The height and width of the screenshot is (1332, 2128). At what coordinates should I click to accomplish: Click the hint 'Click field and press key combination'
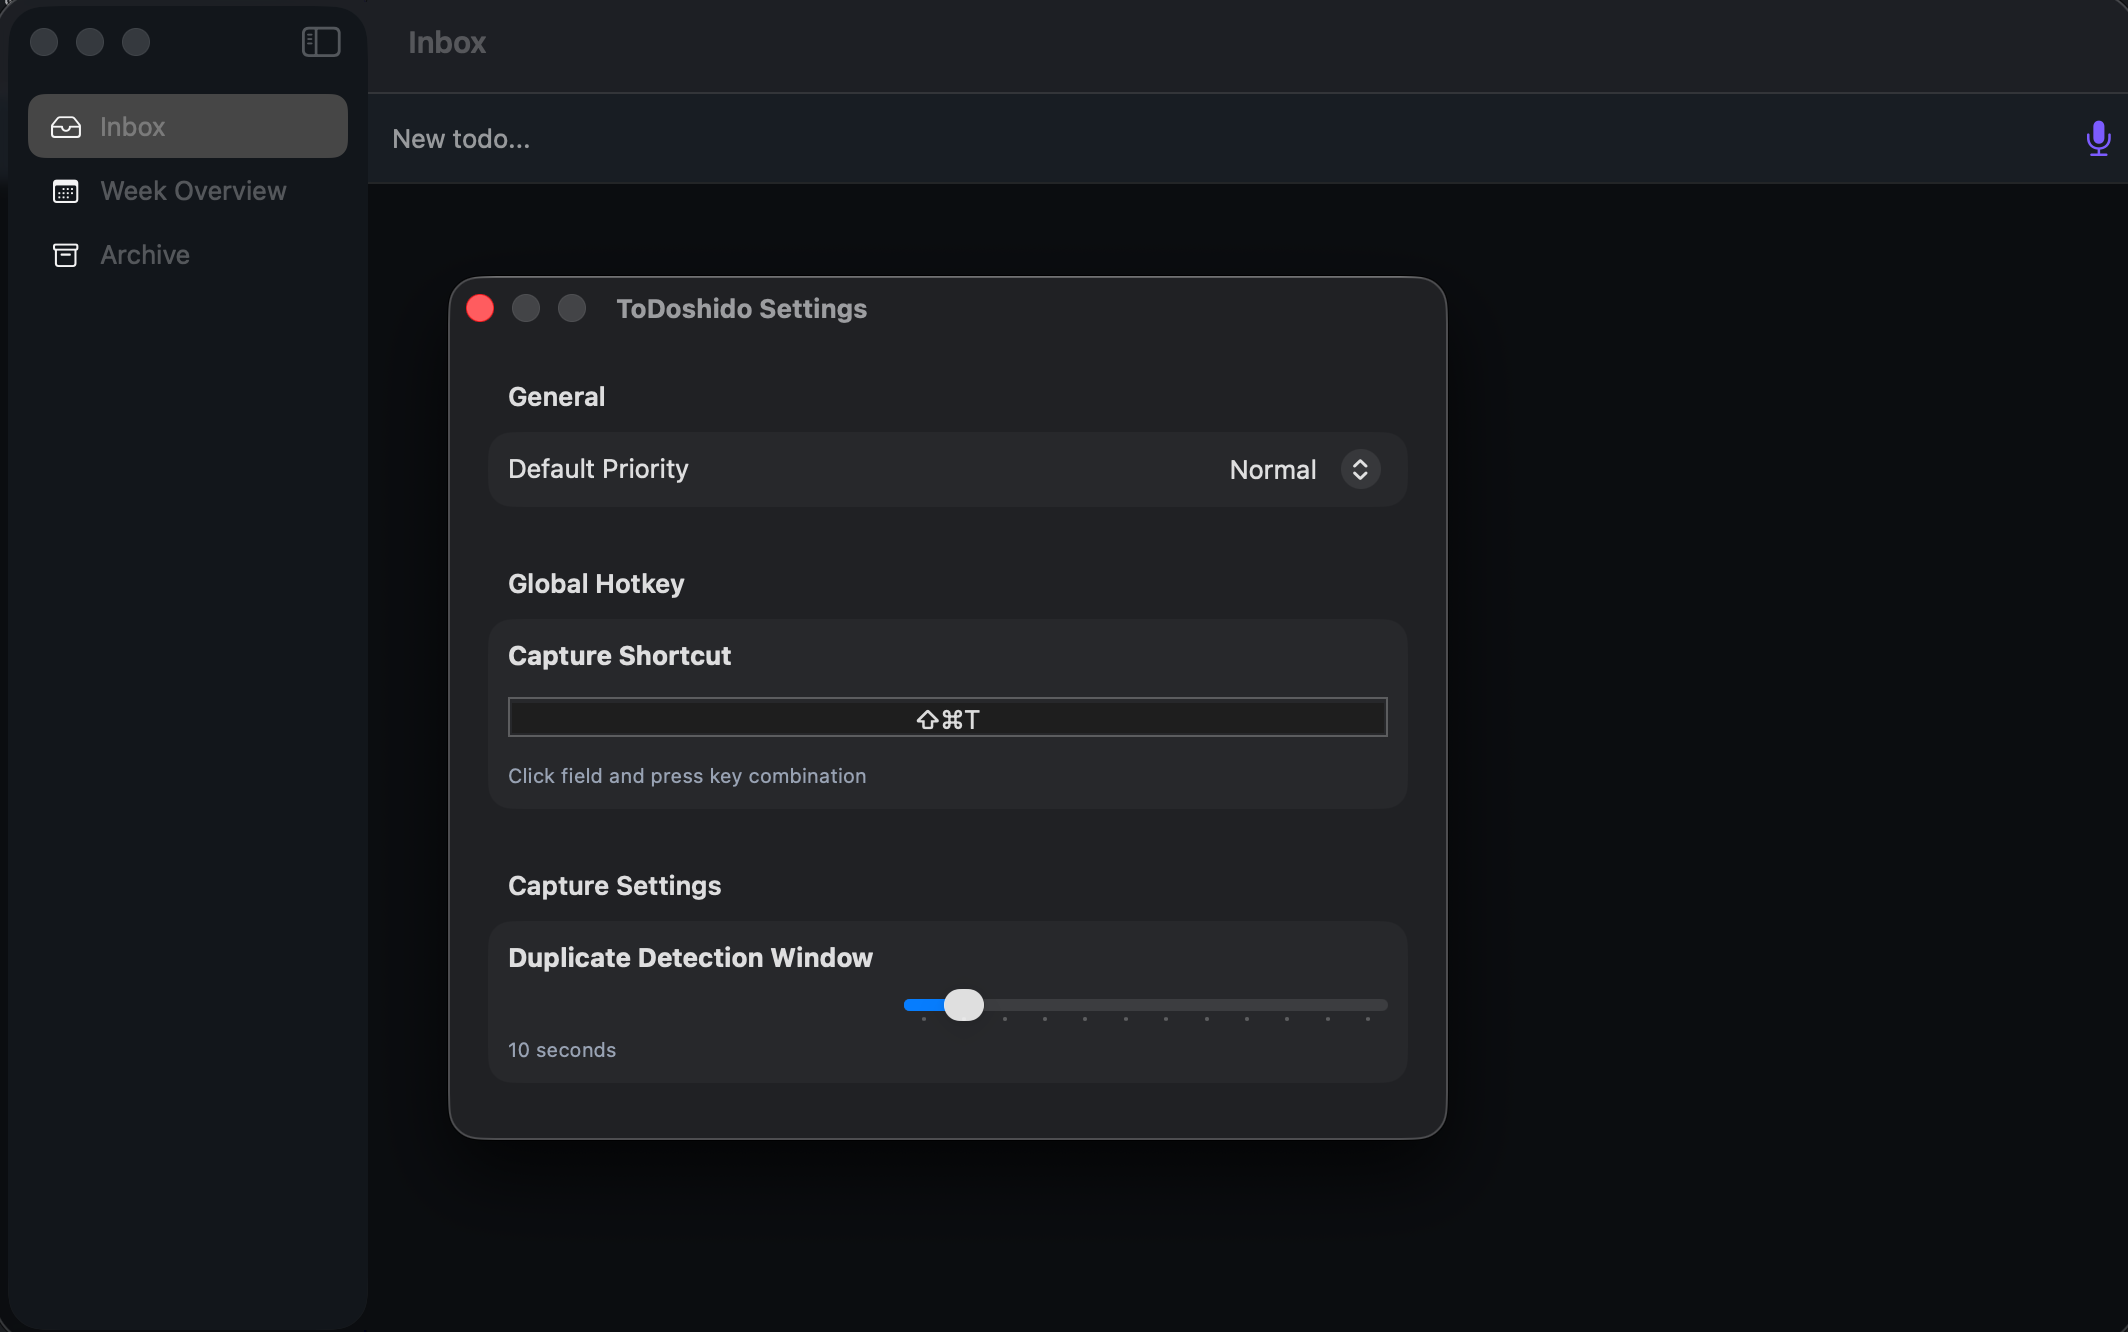click(687, 776)
